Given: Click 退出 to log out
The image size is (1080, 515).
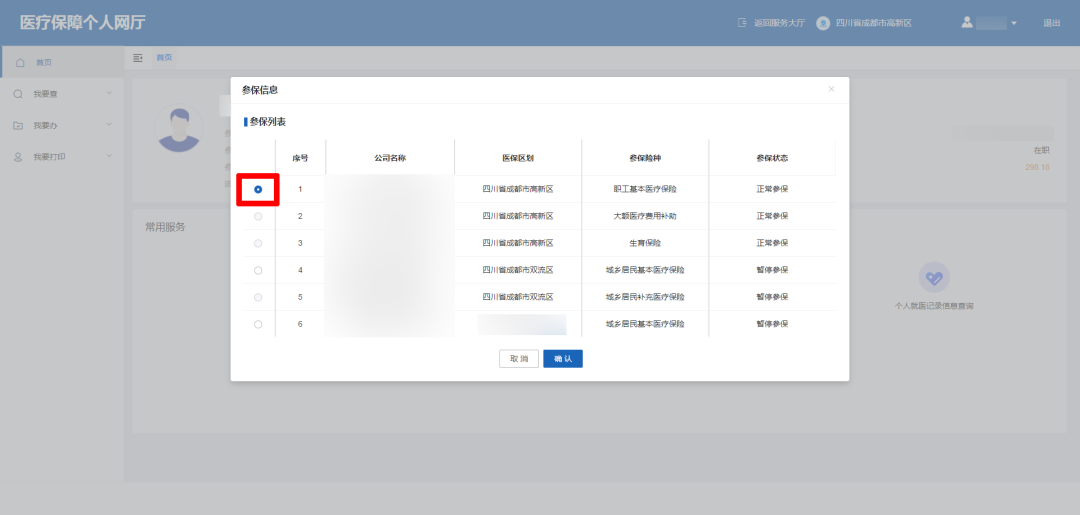Looking at the screenshot, I should coord(1052,23).
